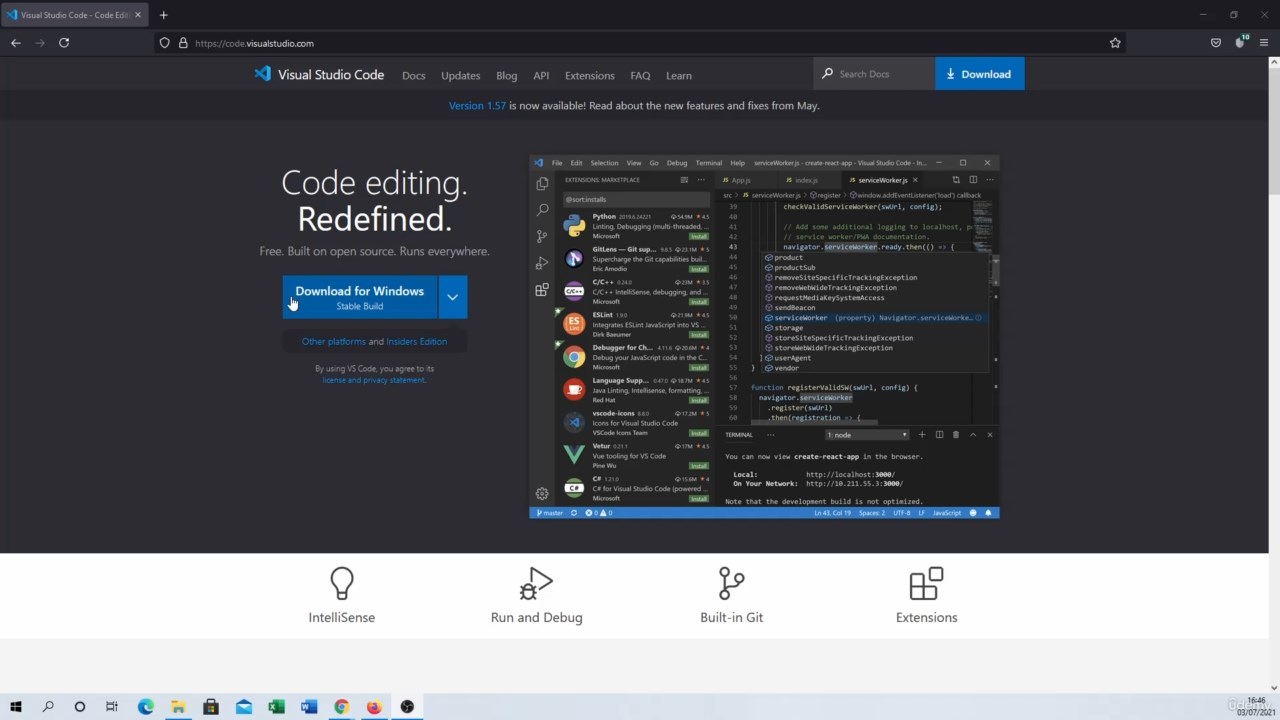The height and width of the screenshot is (720, 1280).
Task: Click the Run and Debug feature label
Action: tap(536, 617)
